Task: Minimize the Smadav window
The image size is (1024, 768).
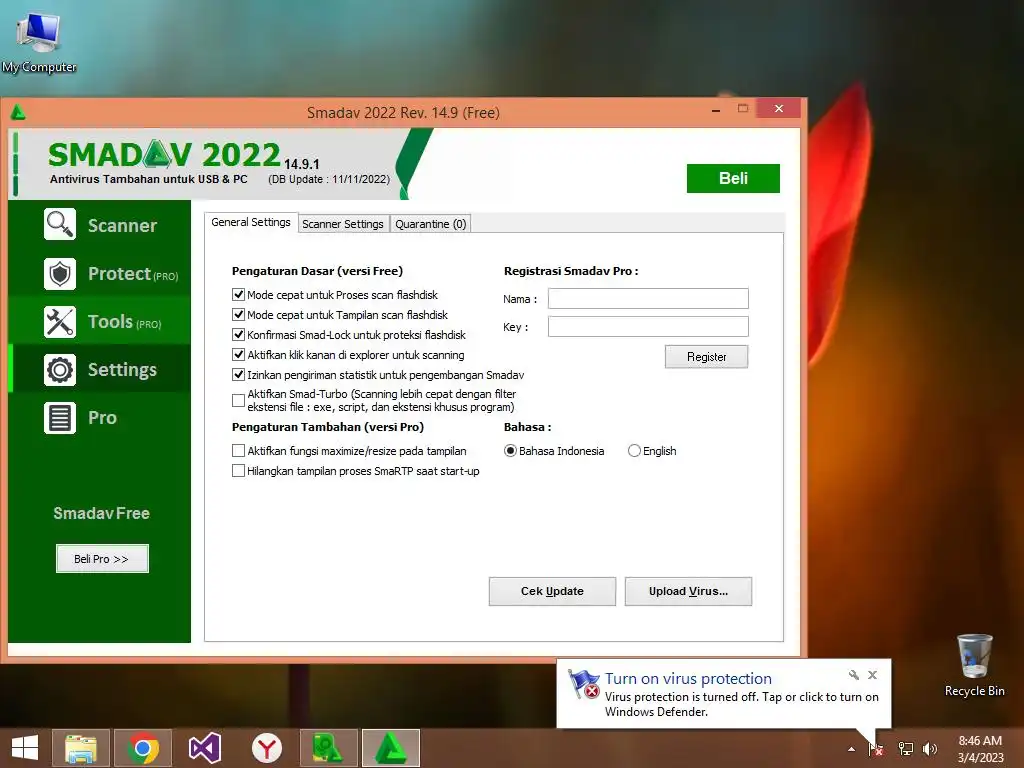Action: click(x=716, y=110)
